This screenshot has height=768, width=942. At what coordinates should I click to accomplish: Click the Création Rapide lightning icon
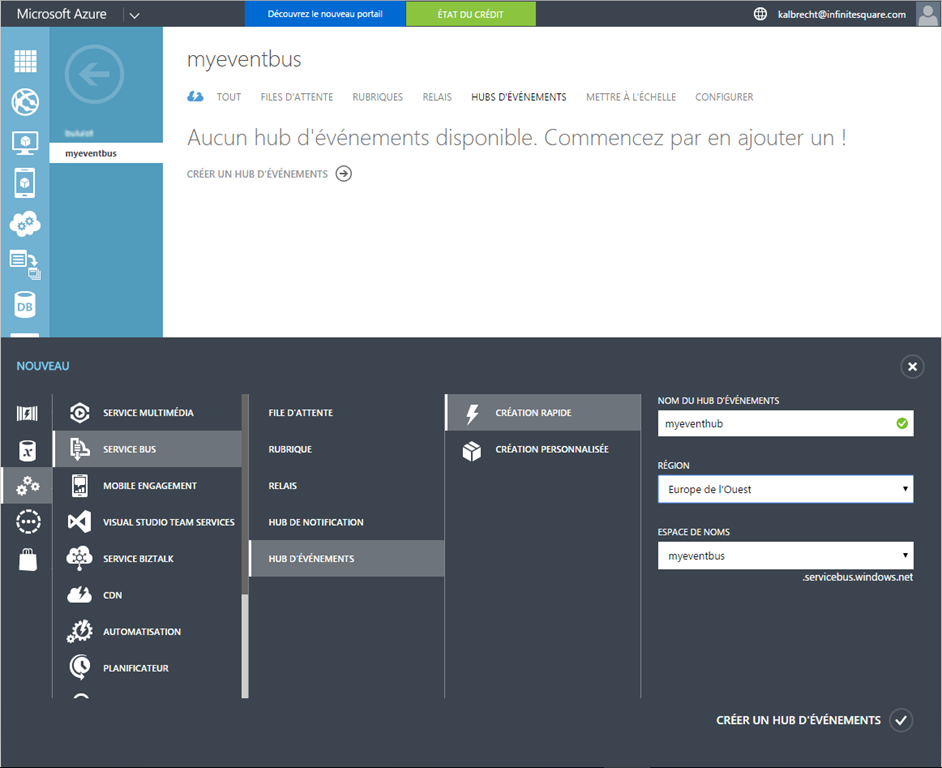pyautogui.click(x=473, y=413)
